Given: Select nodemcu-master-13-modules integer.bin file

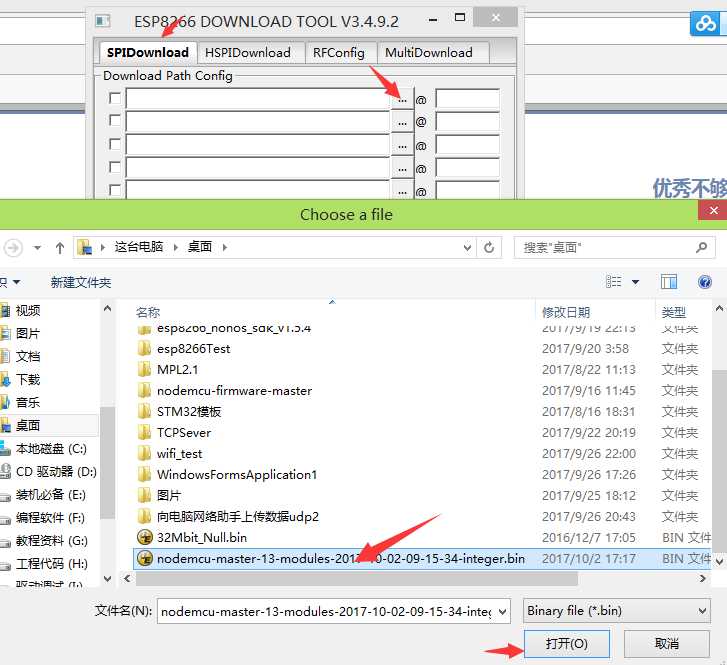Looking at the screenshot, I should 341,559.
